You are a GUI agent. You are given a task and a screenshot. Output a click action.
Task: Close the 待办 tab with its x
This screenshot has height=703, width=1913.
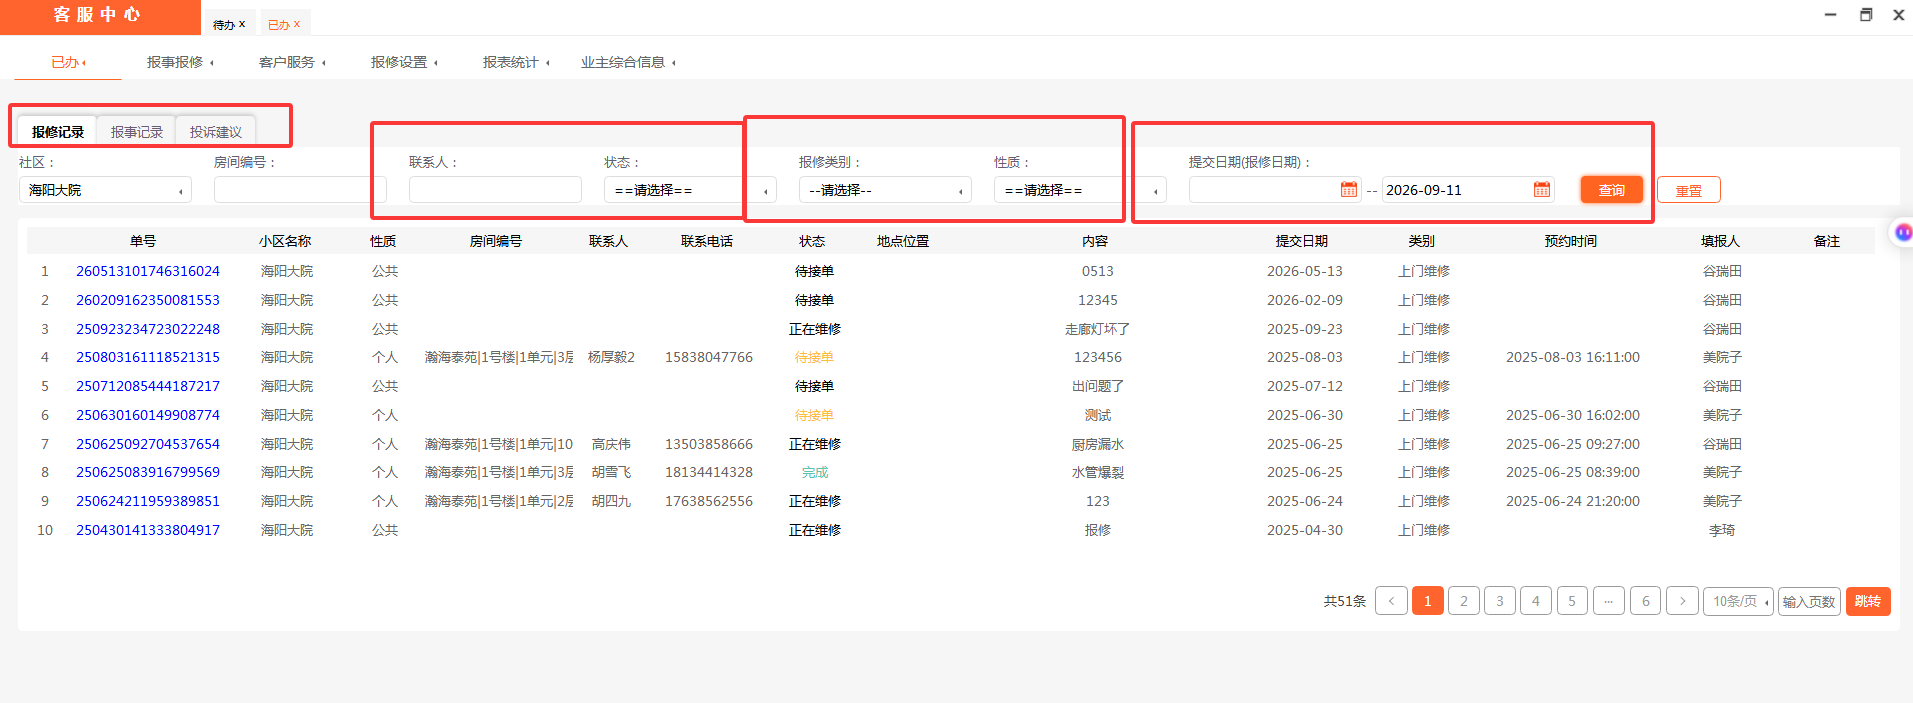coord(242,24)
